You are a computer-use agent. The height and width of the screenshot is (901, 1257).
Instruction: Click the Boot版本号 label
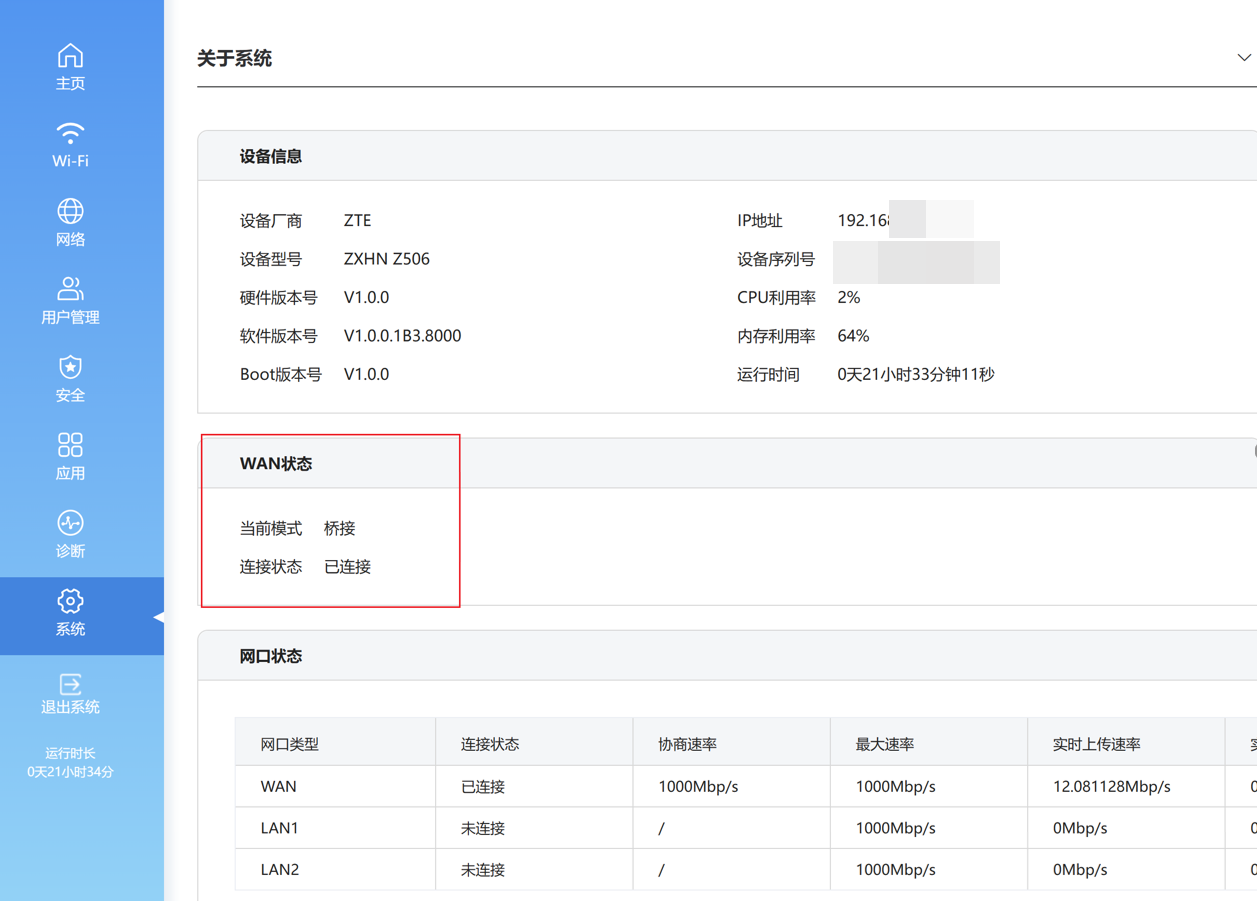pyautogui.click(x=281, y=375)
